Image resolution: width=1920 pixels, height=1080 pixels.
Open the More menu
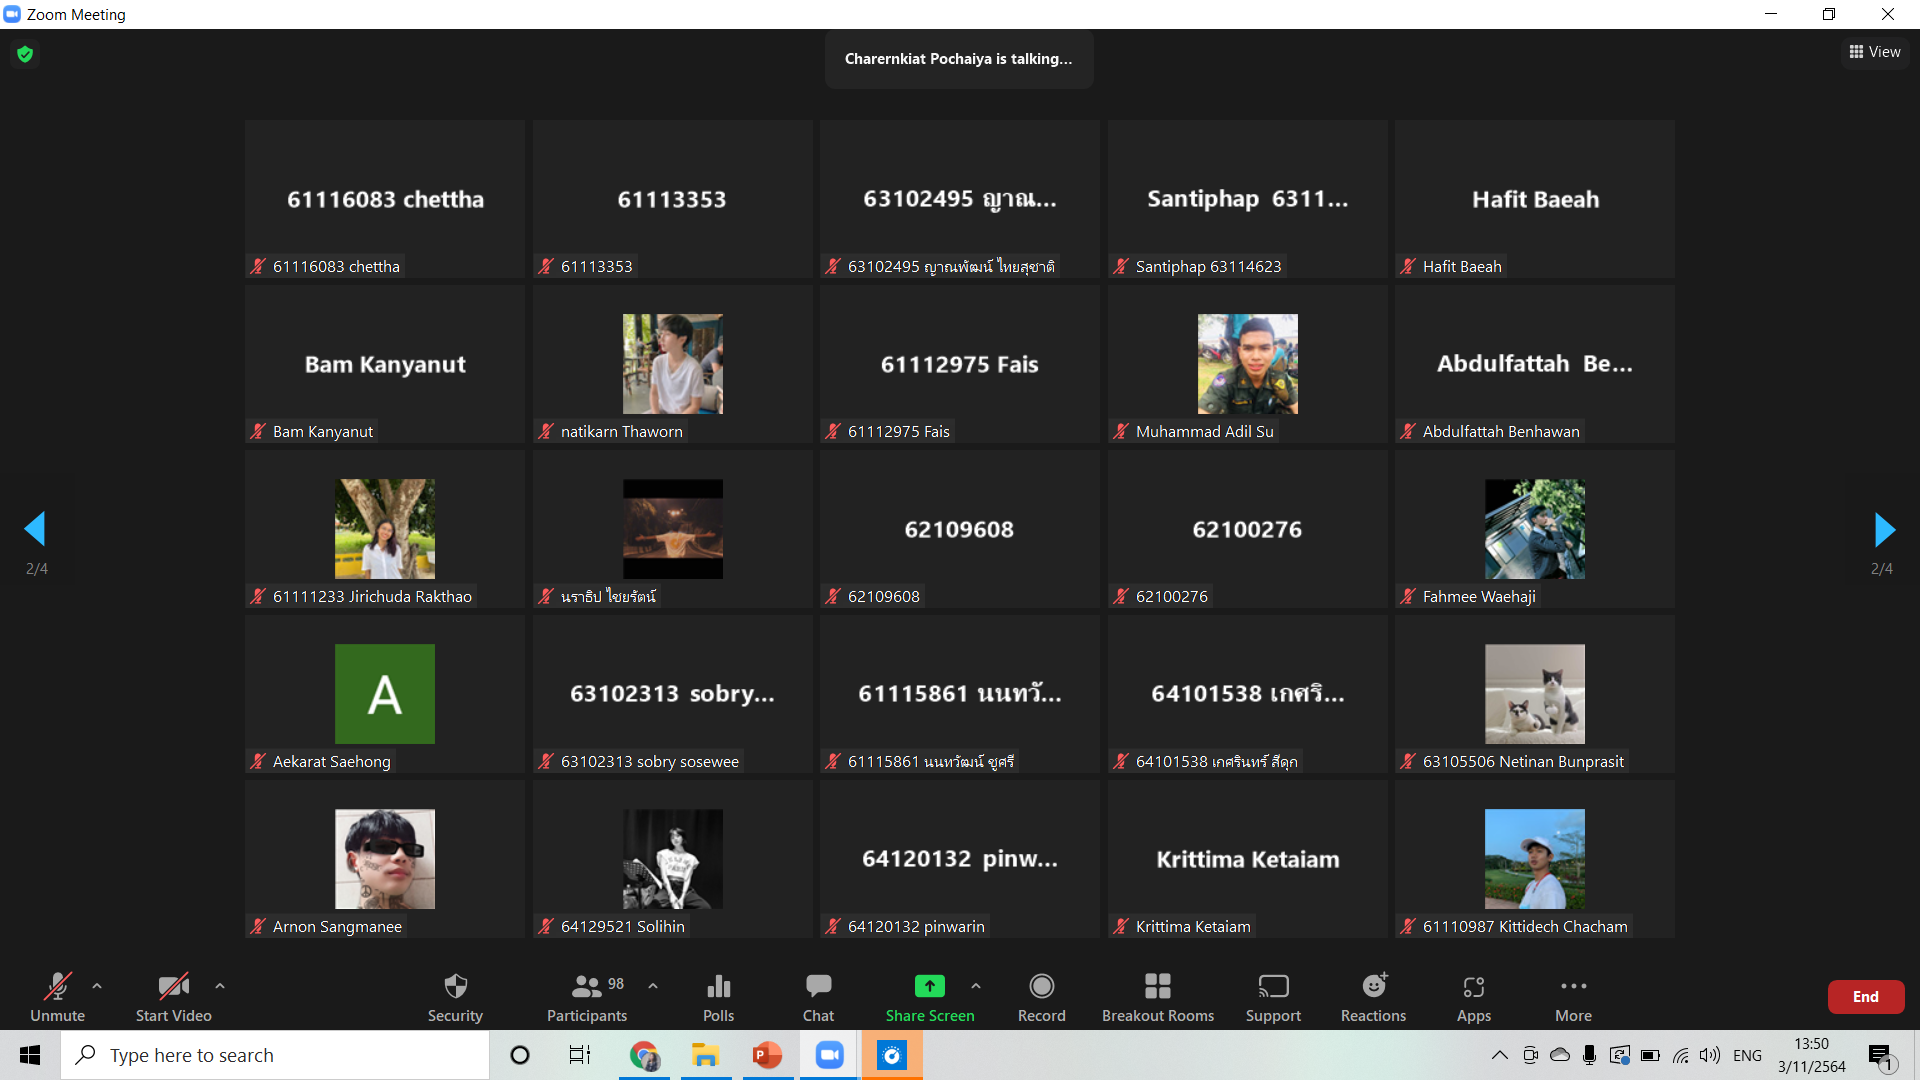pyautogui.click(x=1573, y=987)
